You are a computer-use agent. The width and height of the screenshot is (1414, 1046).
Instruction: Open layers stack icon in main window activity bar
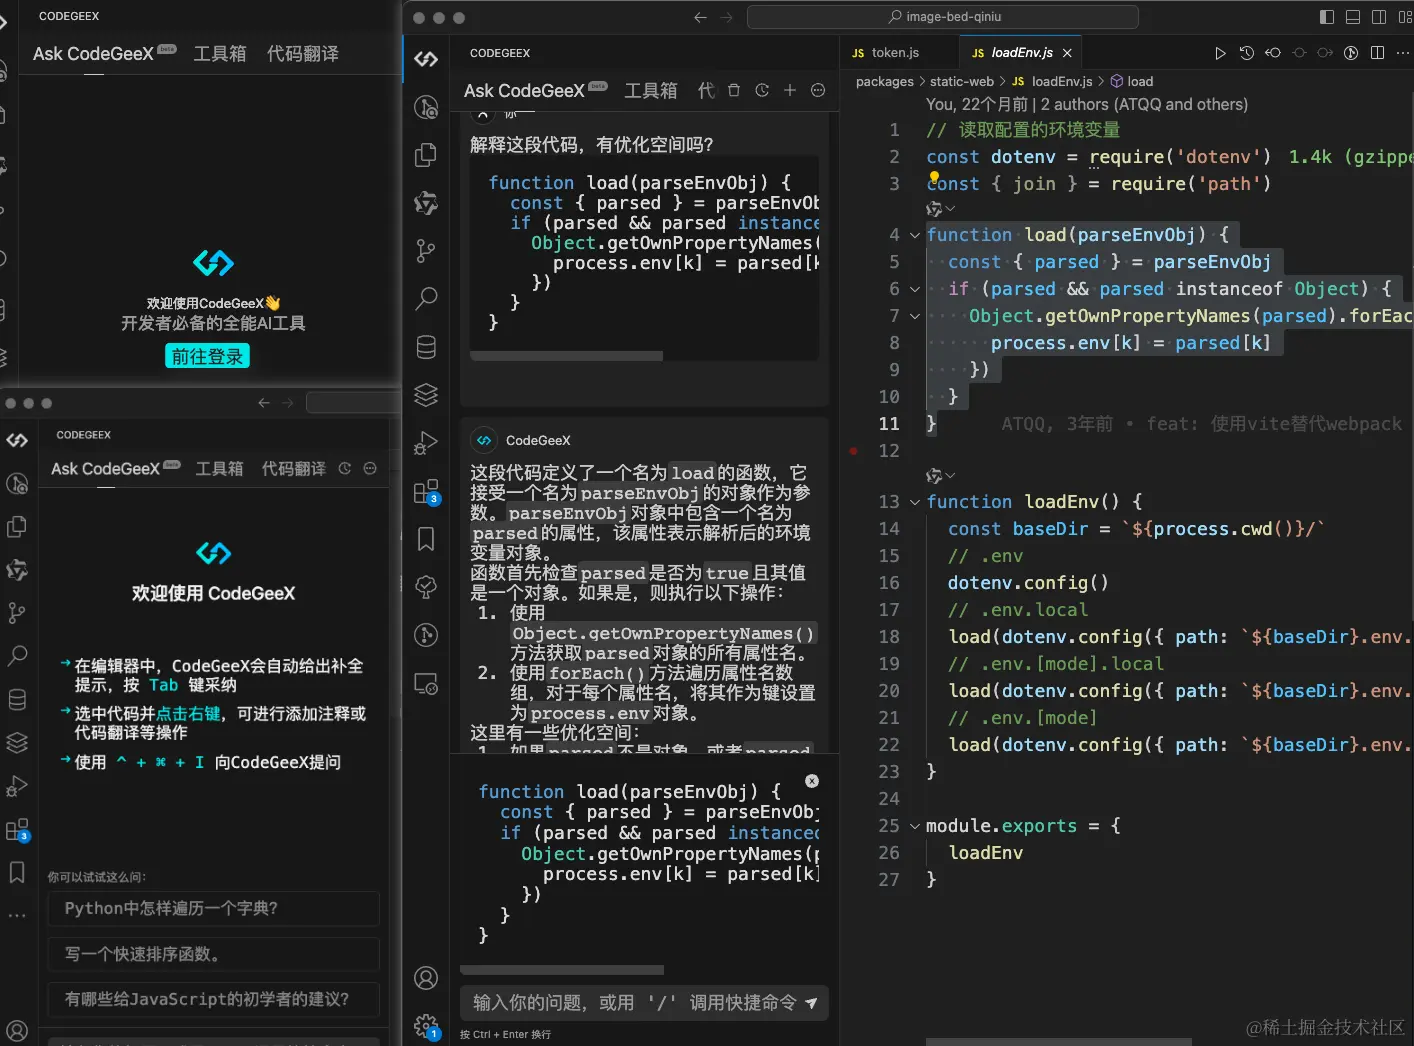click(426, 395)
